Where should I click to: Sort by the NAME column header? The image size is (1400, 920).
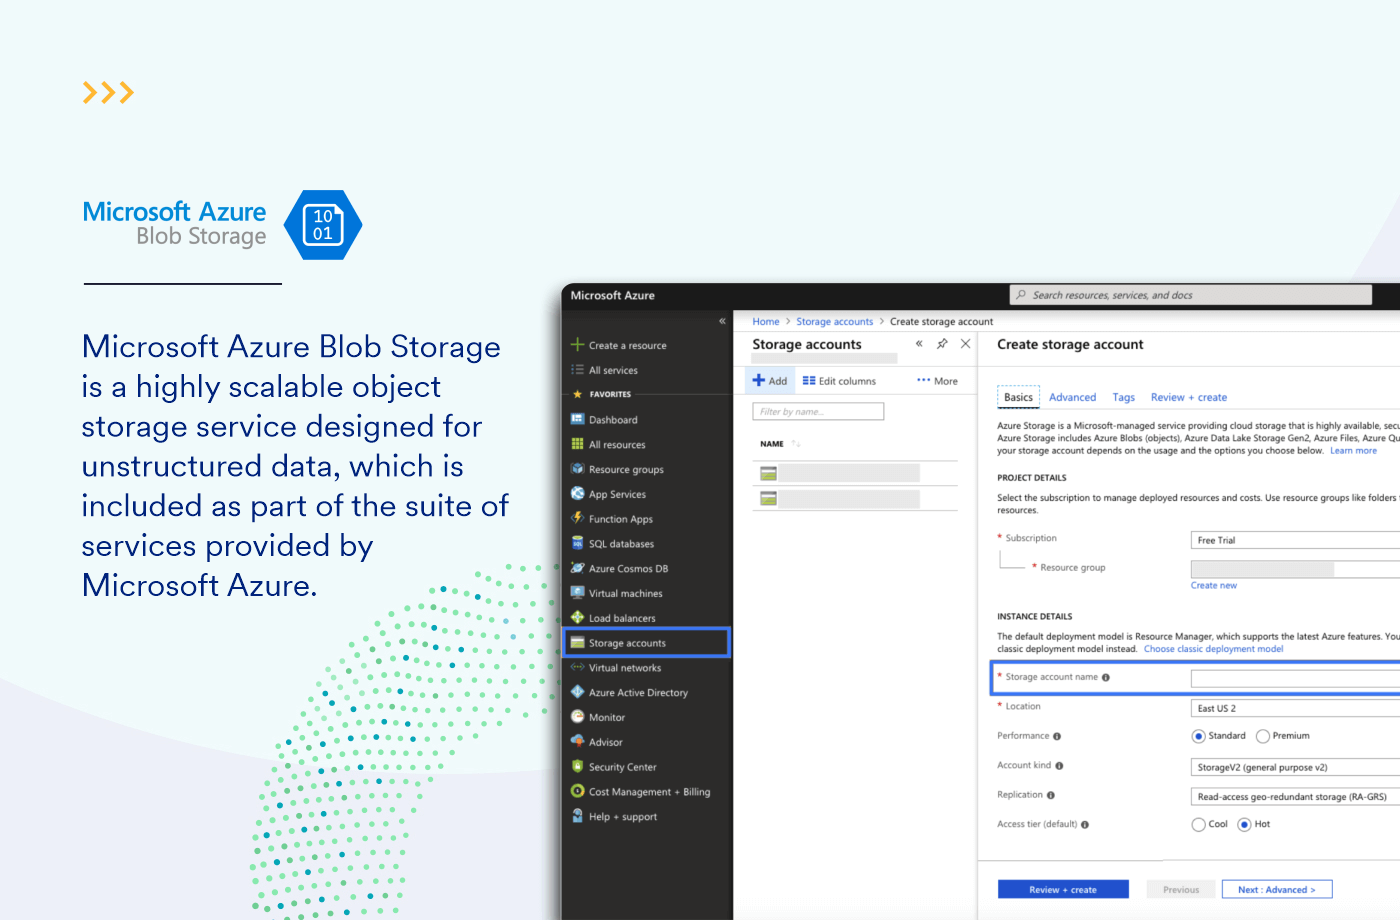point(772,444)
